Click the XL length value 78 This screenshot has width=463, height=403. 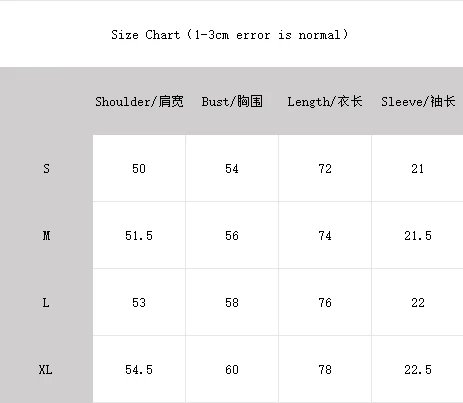(x=325, y=370)
